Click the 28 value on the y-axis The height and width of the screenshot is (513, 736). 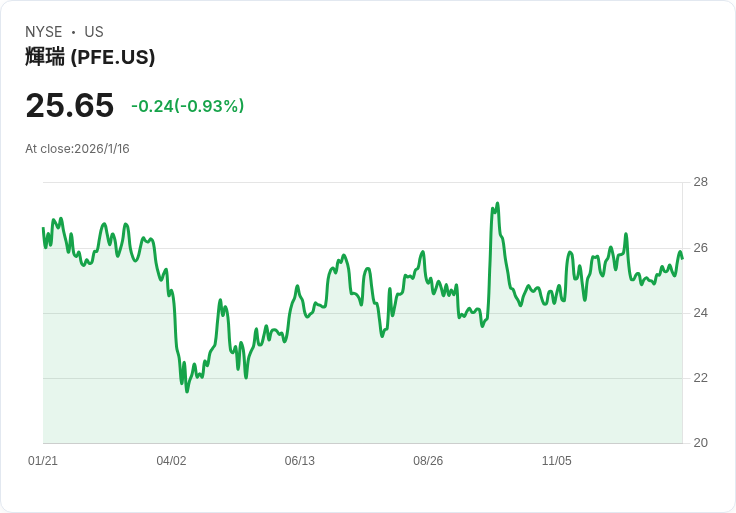[x=701, y=182]
